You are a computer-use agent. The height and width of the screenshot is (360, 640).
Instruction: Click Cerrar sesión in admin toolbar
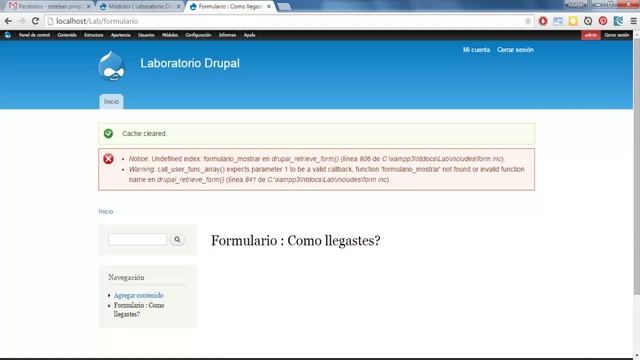pos(617,35)
